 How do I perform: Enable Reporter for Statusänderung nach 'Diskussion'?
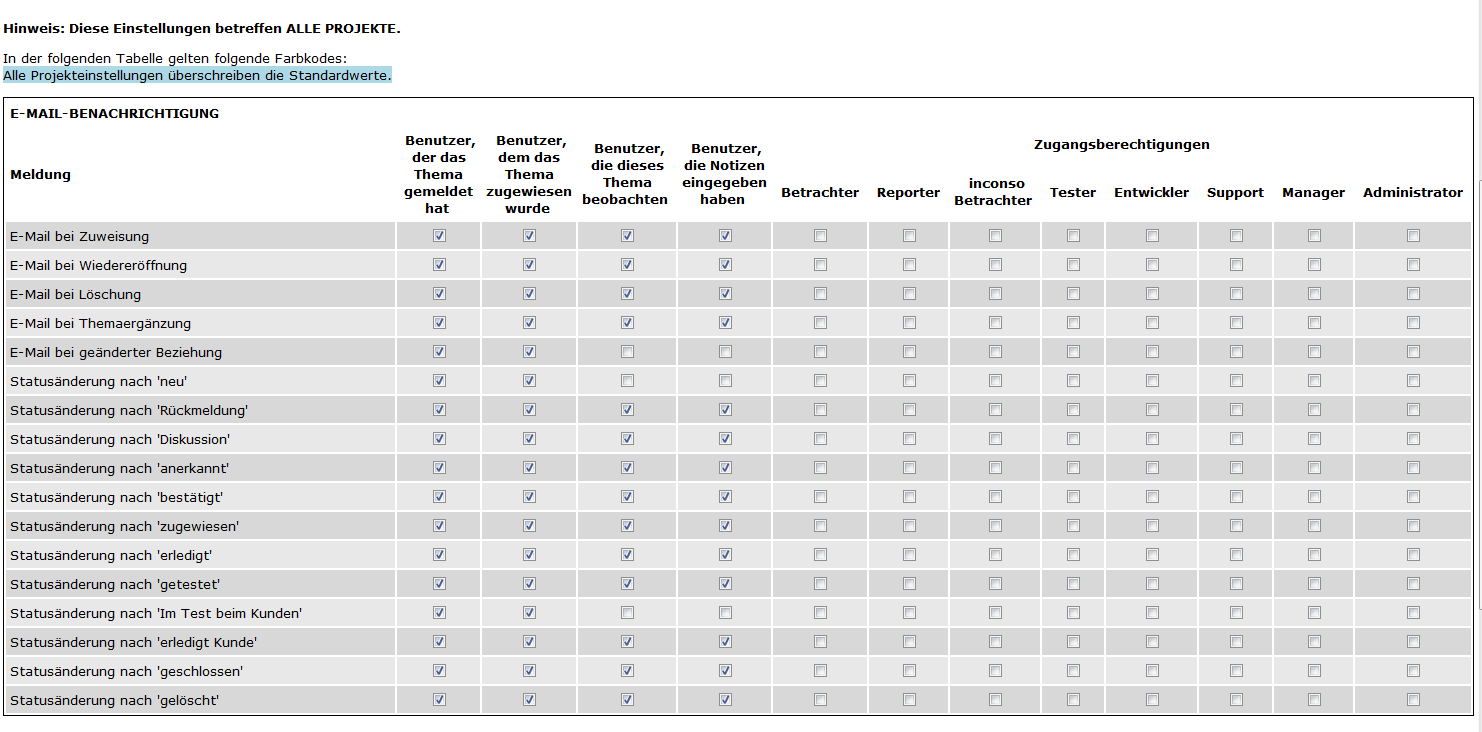tap(909, 439)
